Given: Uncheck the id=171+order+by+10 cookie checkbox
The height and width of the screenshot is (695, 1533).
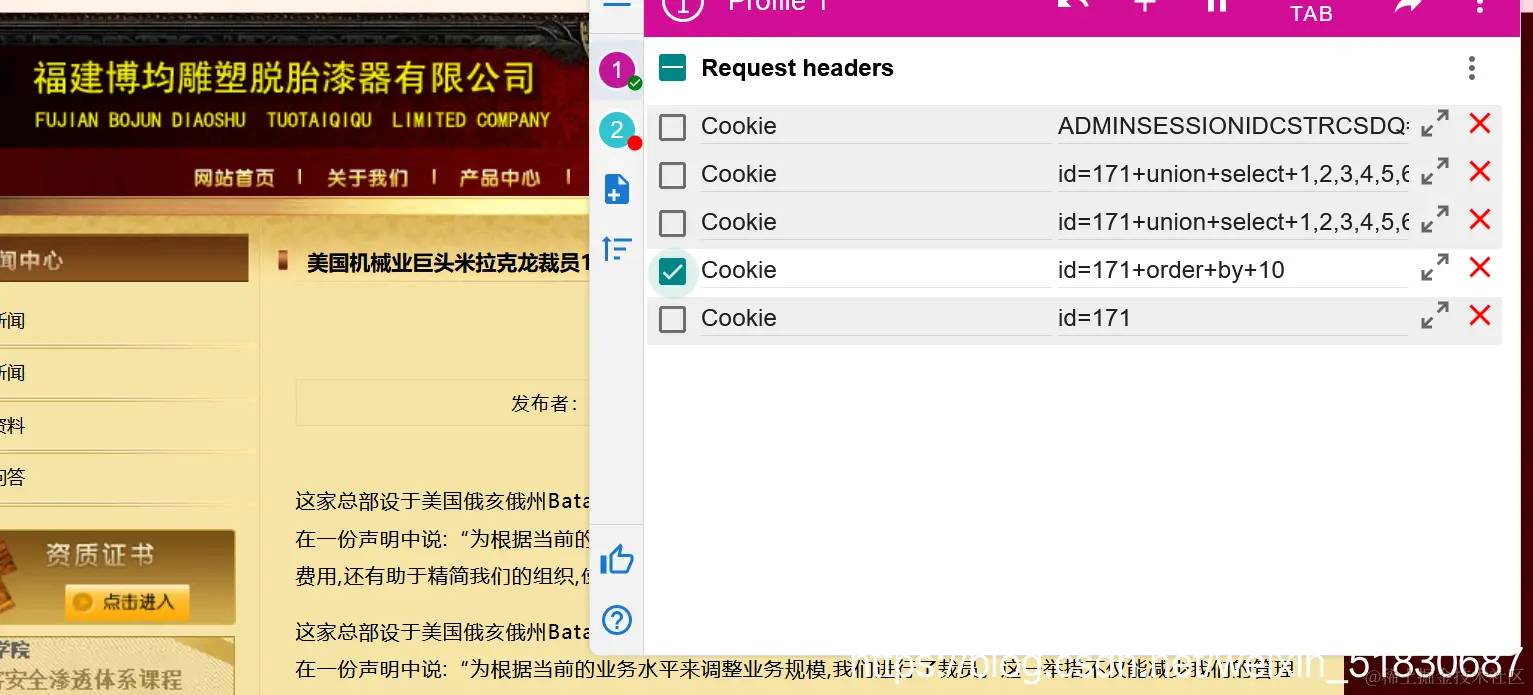Looking at the screenshot, I should click(673, 271).
